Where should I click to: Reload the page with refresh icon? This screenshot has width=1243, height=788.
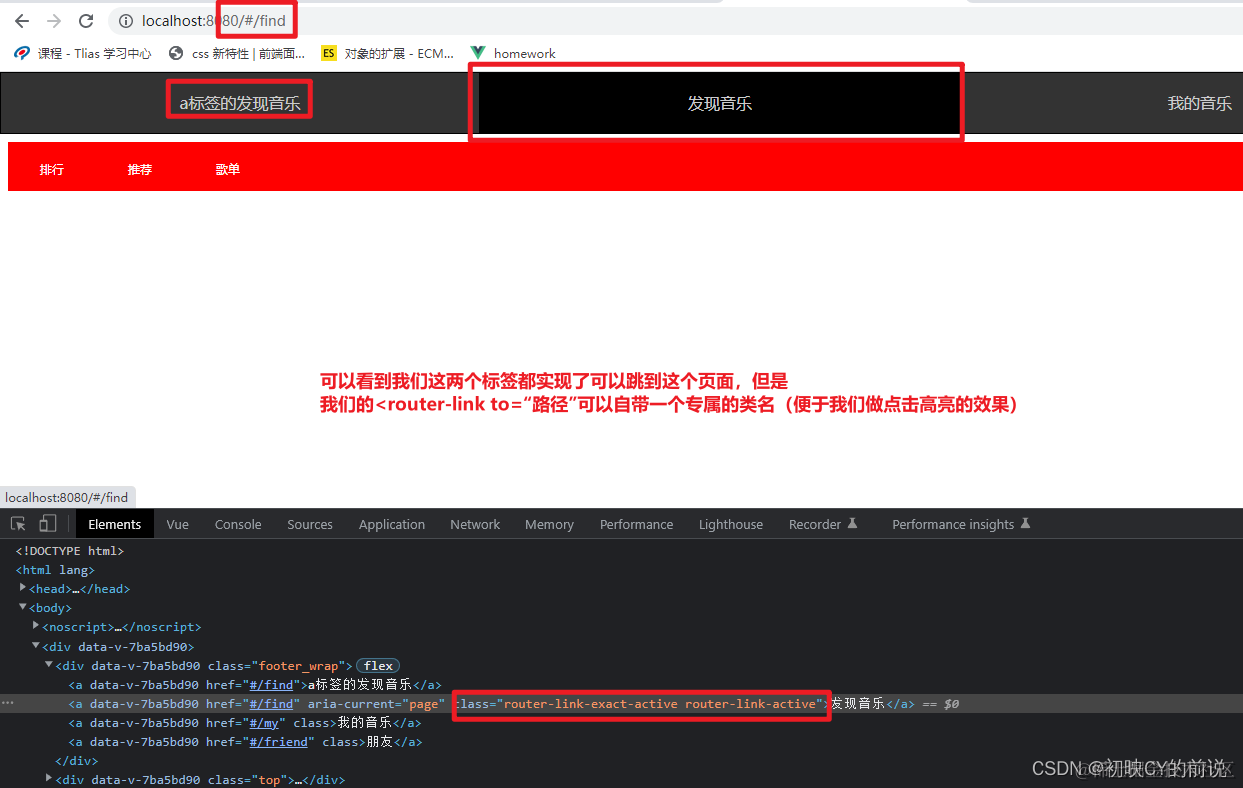(86, 21)
